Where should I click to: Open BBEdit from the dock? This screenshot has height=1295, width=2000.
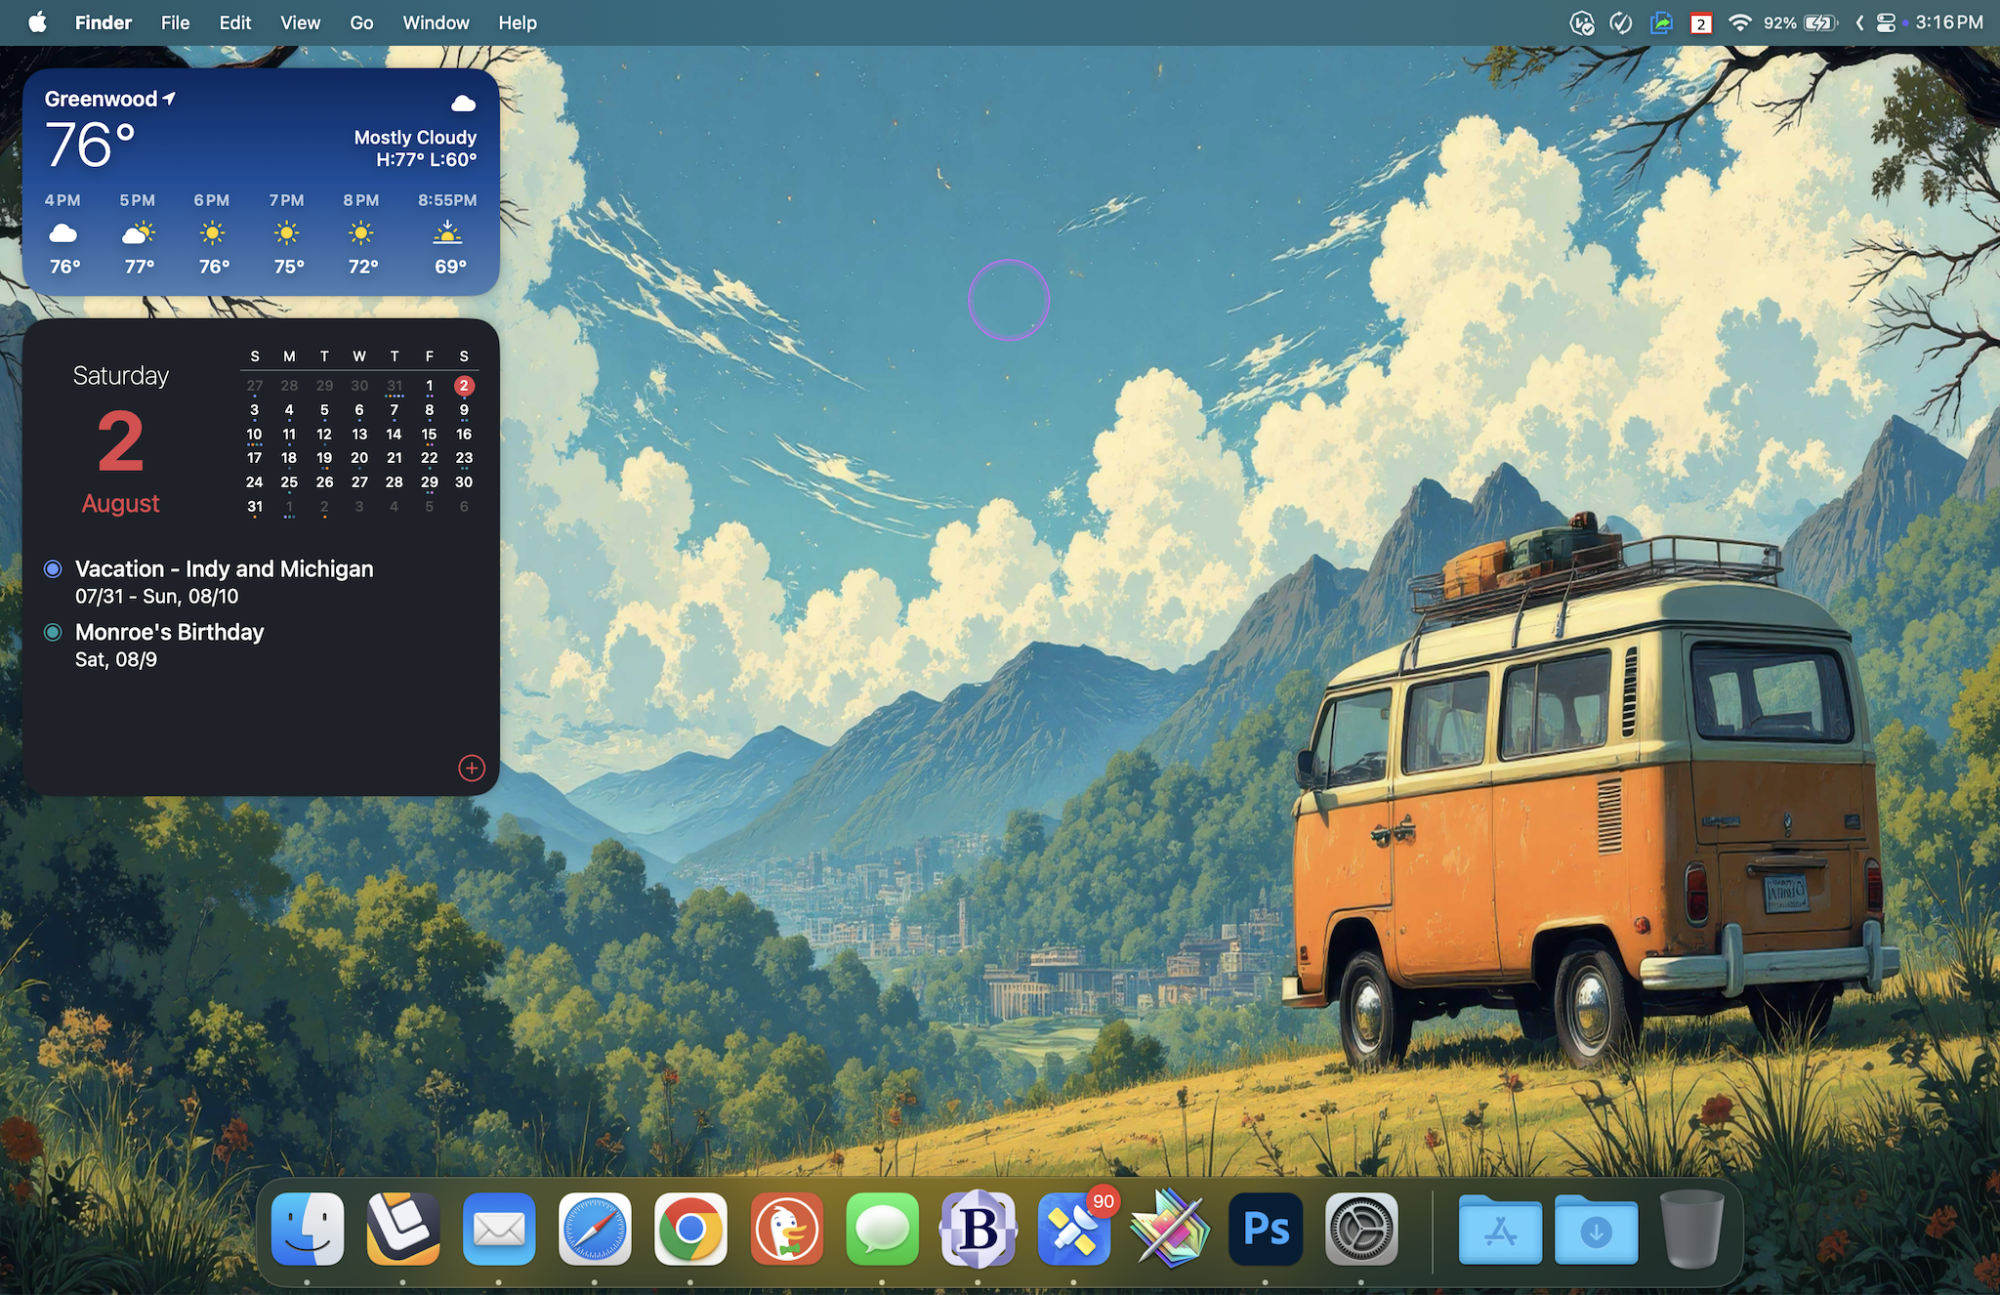[x=978, y=1229]
